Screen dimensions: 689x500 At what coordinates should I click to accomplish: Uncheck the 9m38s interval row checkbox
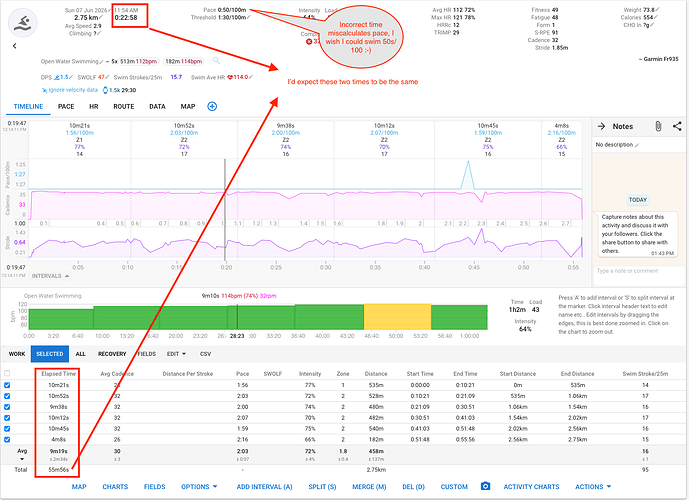point(7,407)
